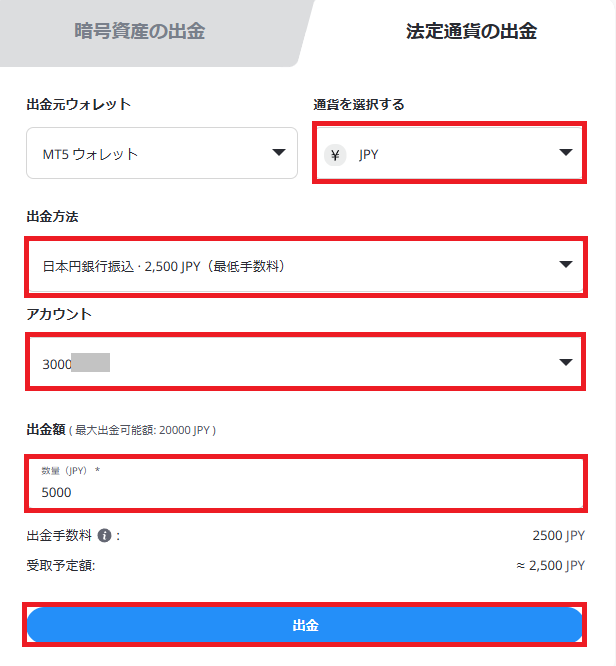
Task: Click the 5000 value in amount field
Action: pyautogui.click(x=57, y=492)
